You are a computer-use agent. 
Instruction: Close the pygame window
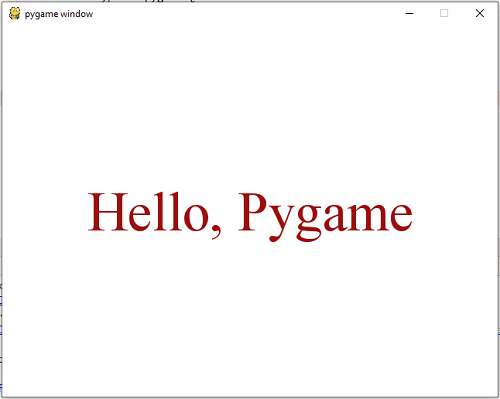[480, 13]
